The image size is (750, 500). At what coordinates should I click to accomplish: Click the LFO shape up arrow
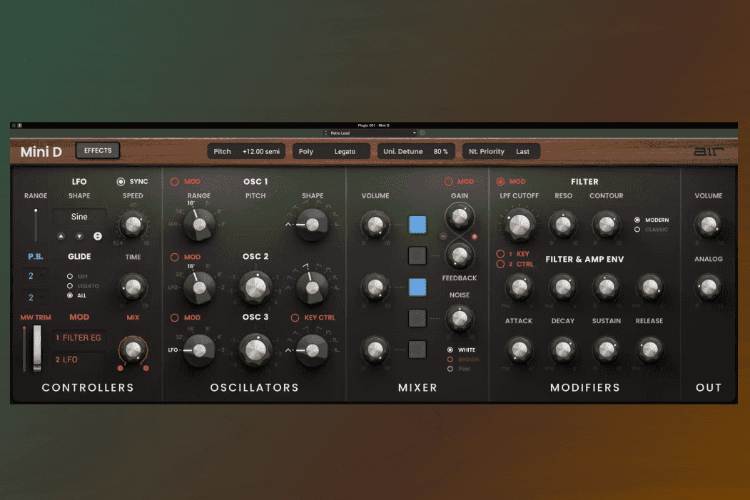coord(61,236)
